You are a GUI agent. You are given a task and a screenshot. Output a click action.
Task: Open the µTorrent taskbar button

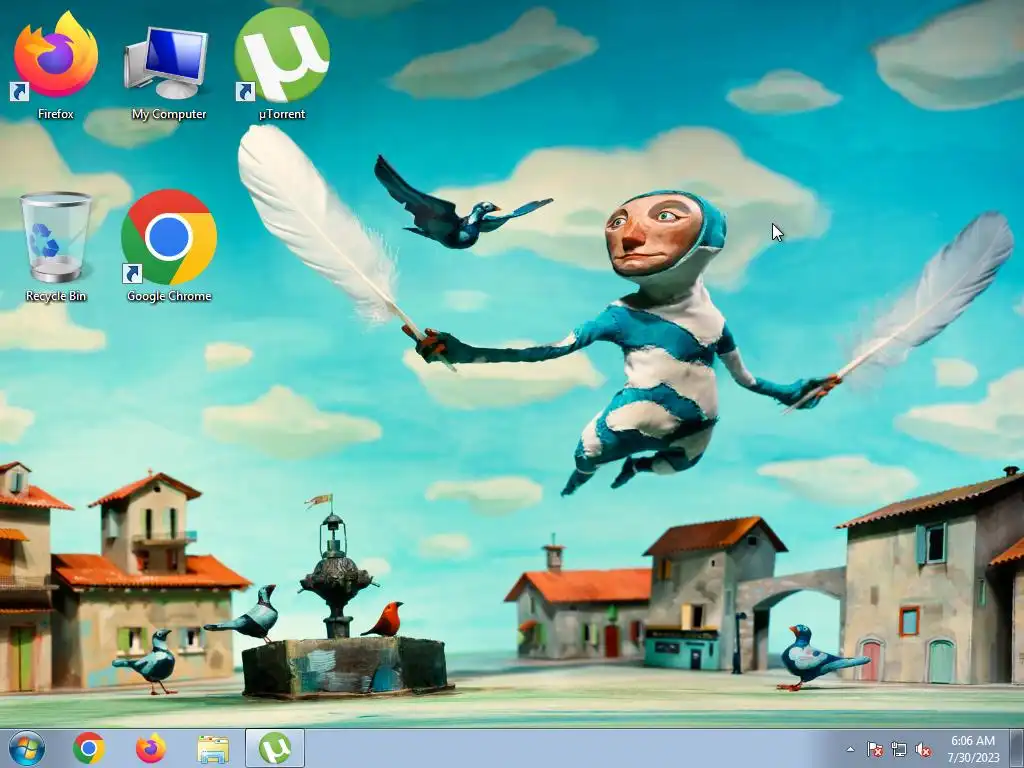click(x=275, y=748)
